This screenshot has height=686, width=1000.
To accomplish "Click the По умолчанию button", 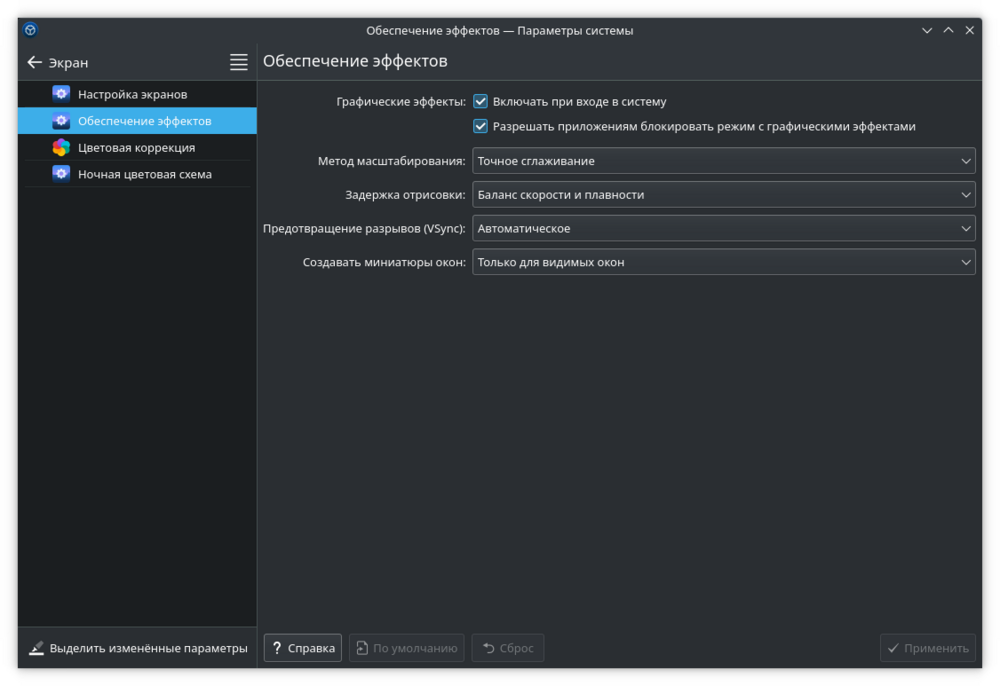I will [x=406, y=648].
